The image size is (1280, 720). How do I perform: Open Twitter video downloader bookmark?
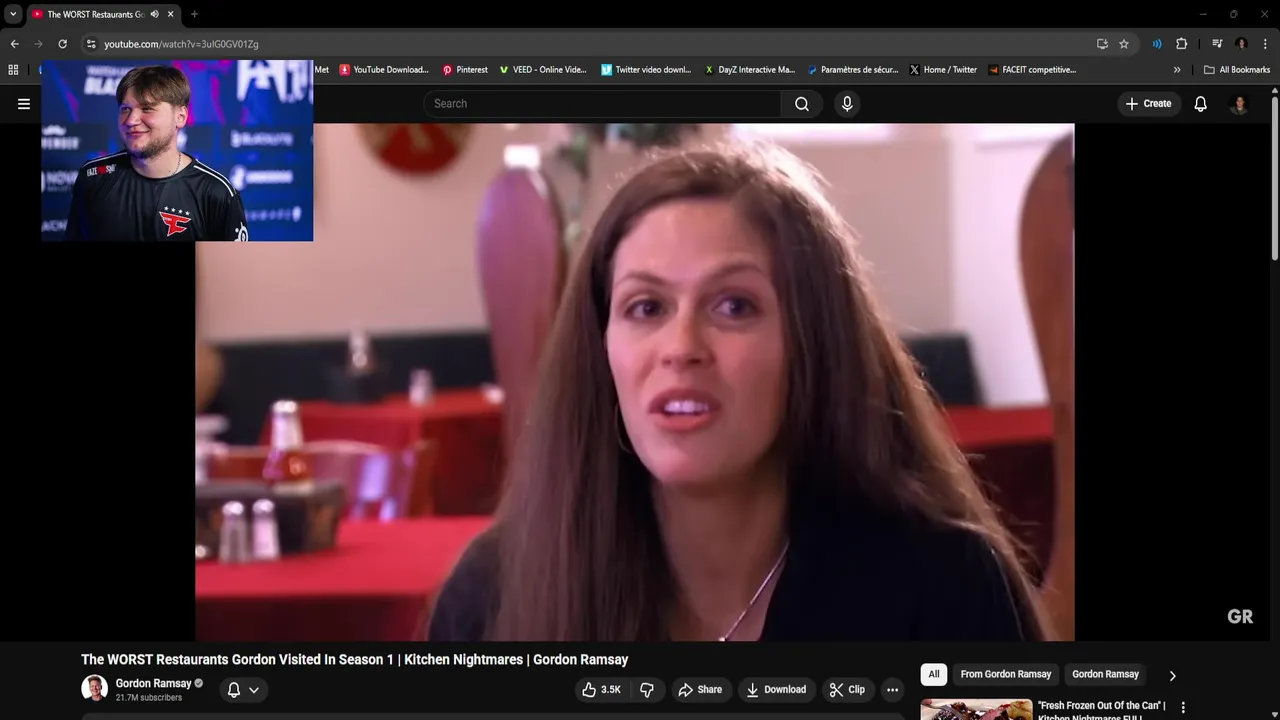(x=646, y=70)
